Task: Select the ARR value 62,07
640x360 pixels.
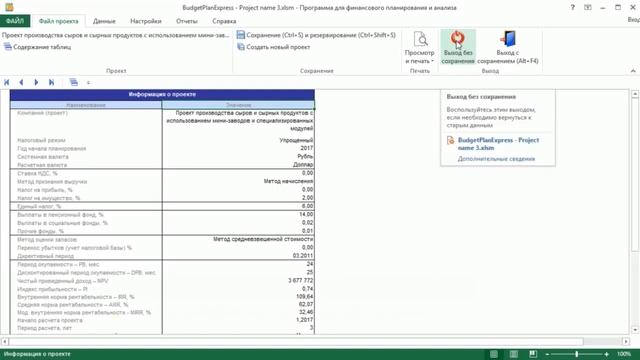Action: [238, 304]
